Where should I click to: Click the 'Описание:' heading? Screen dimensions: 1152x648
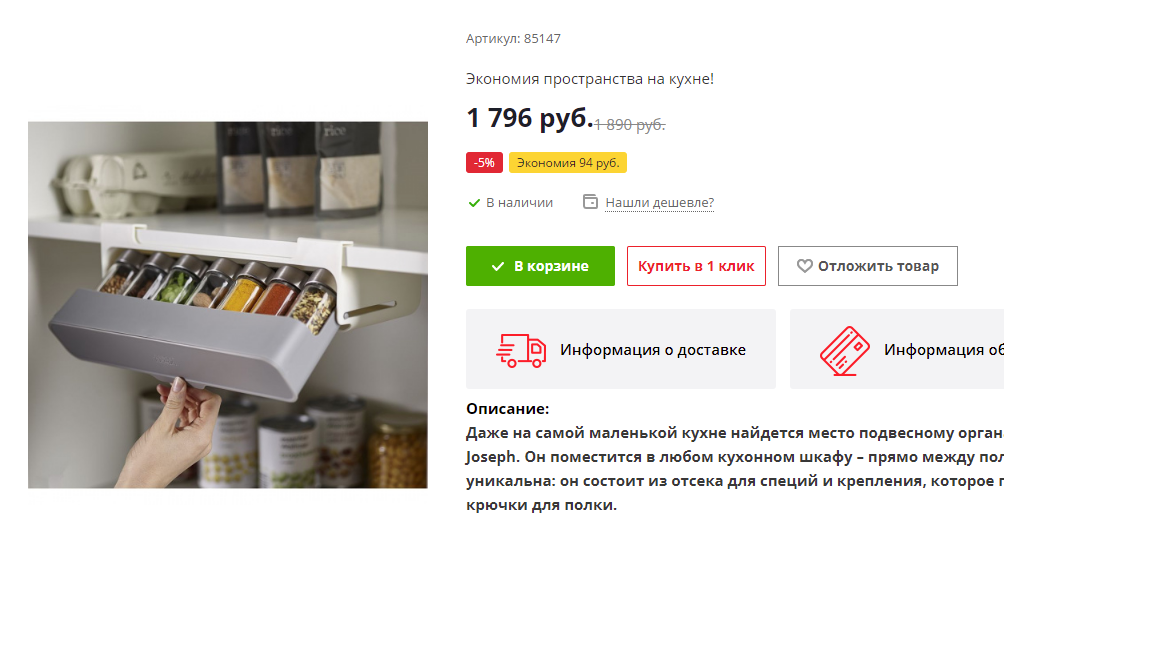[x=507, y=408]
